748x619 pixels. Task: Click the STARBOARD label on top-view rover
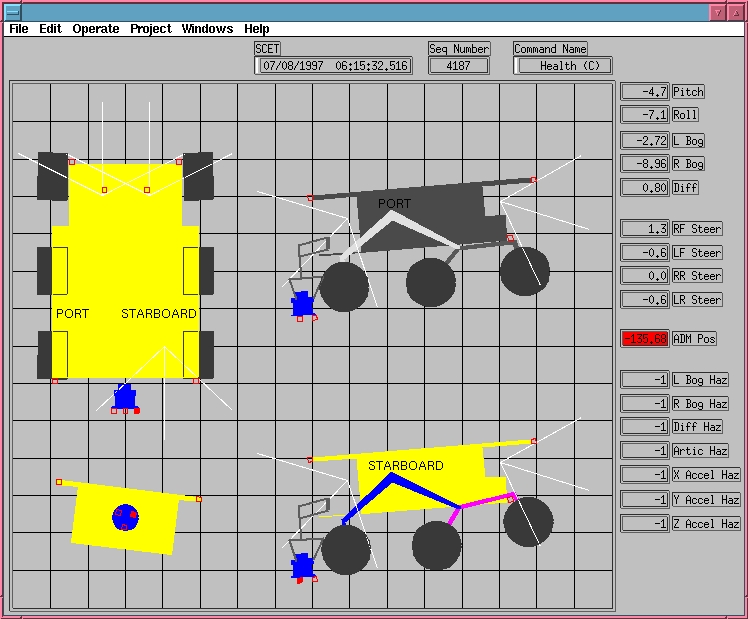[x=159, y=313]
